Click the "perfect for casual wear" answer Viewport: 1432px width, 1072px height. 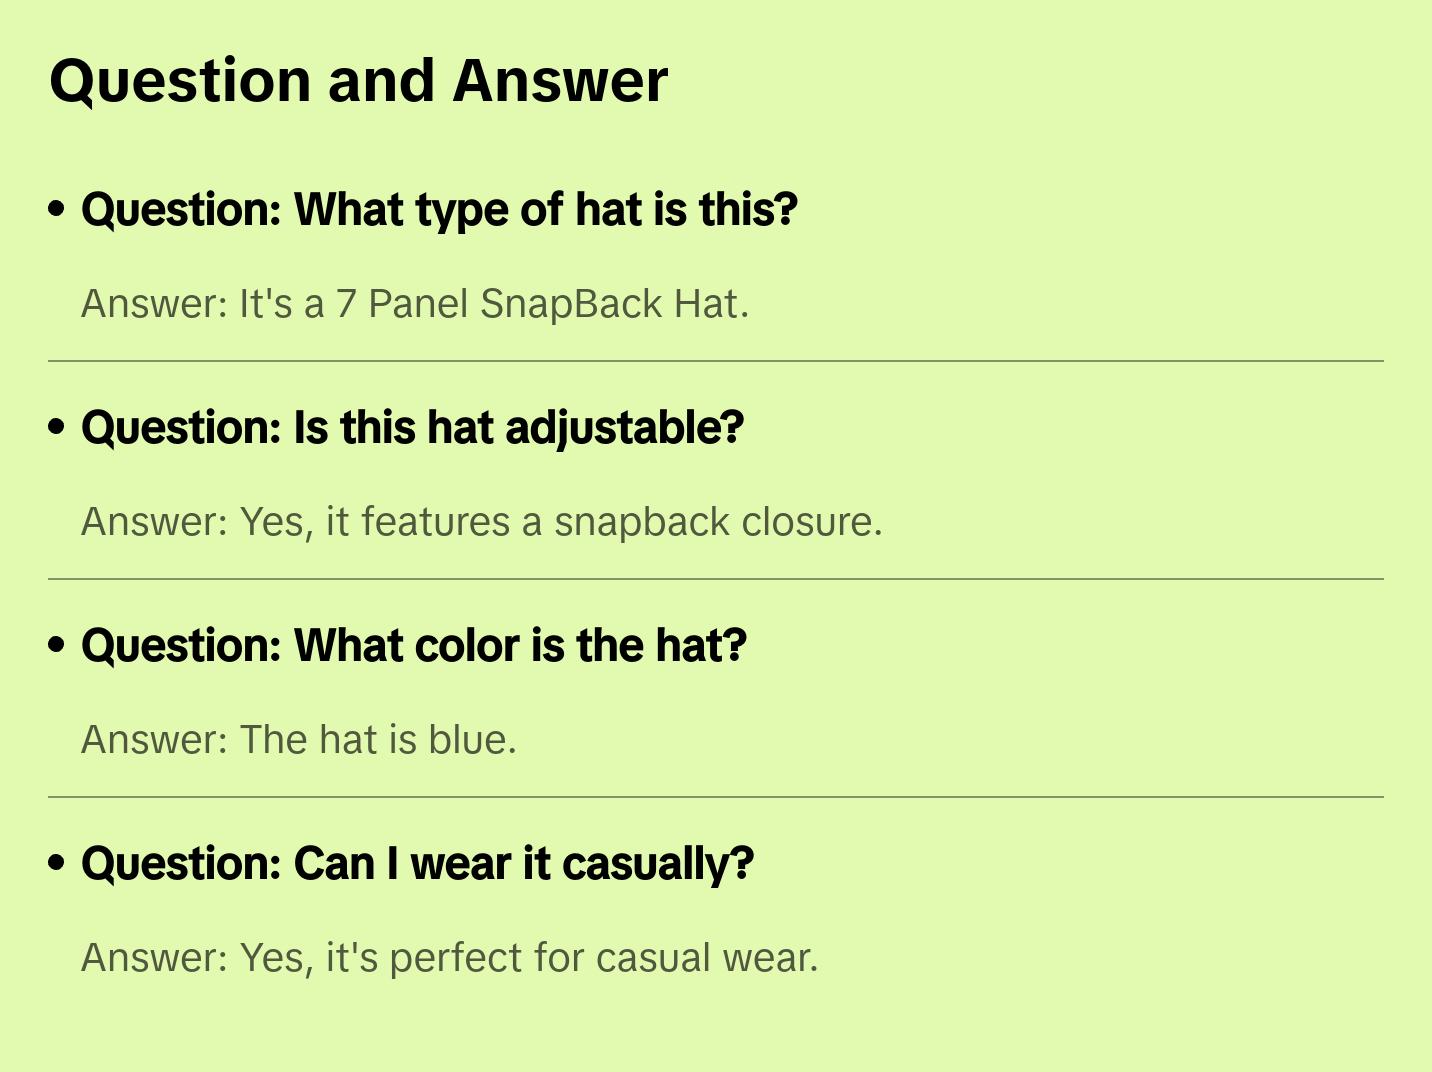pos(450,958)
